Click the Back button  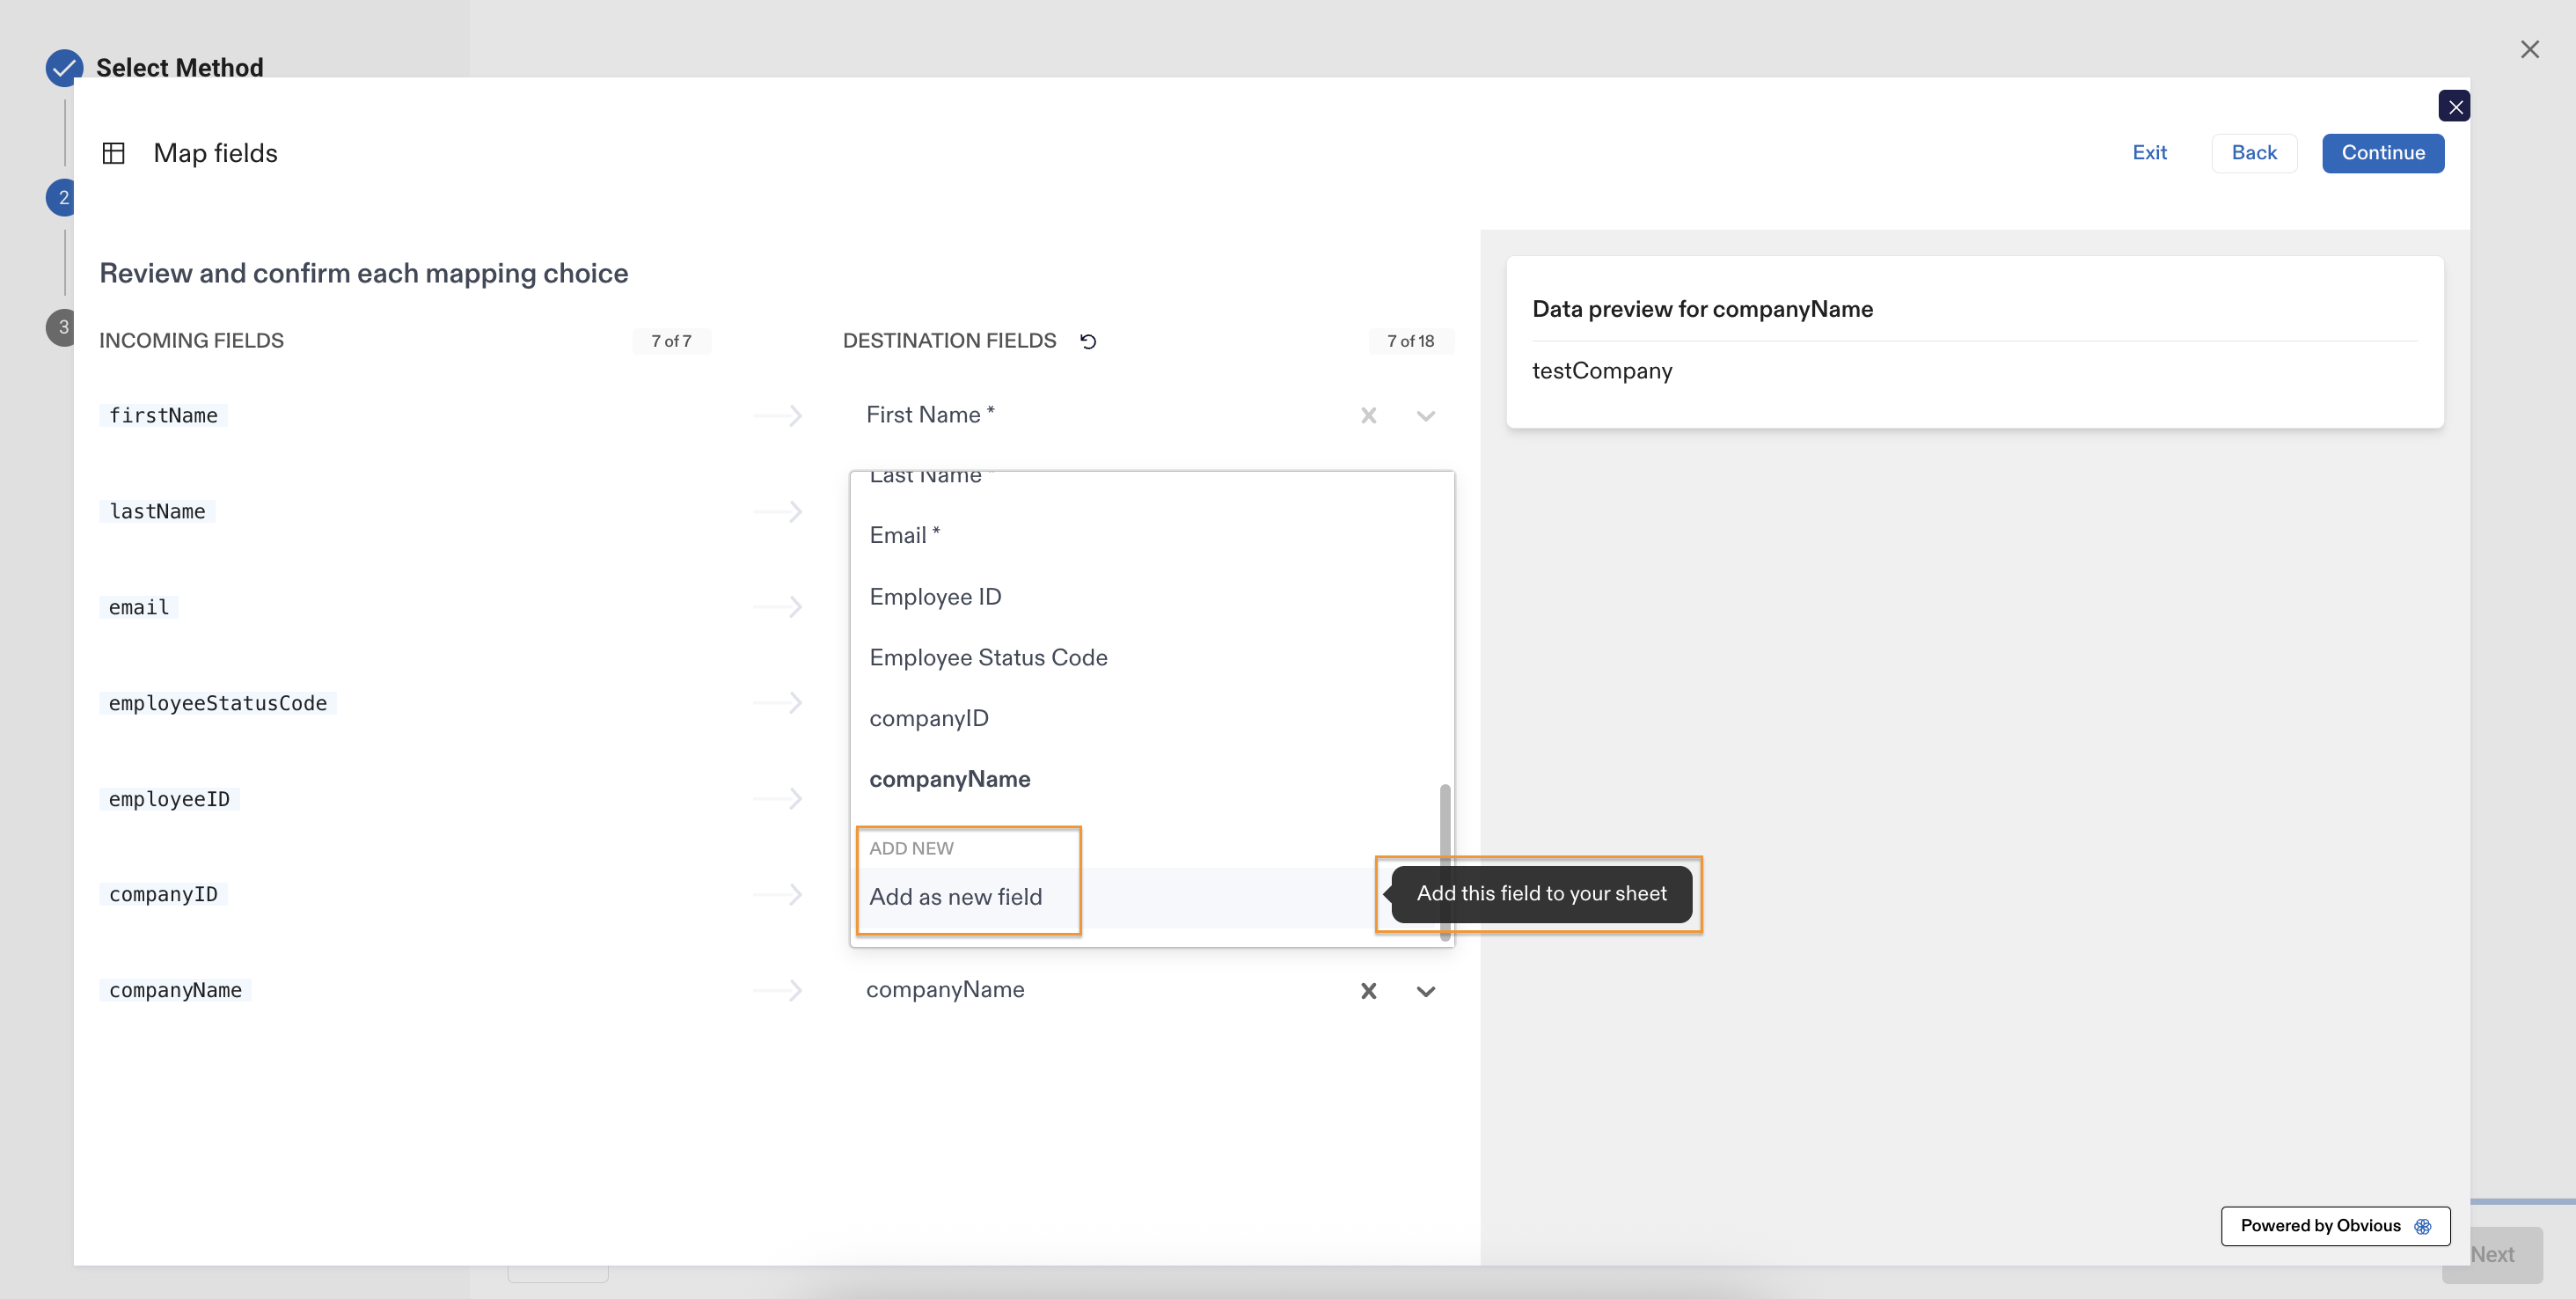click(x=2253, y=153)
